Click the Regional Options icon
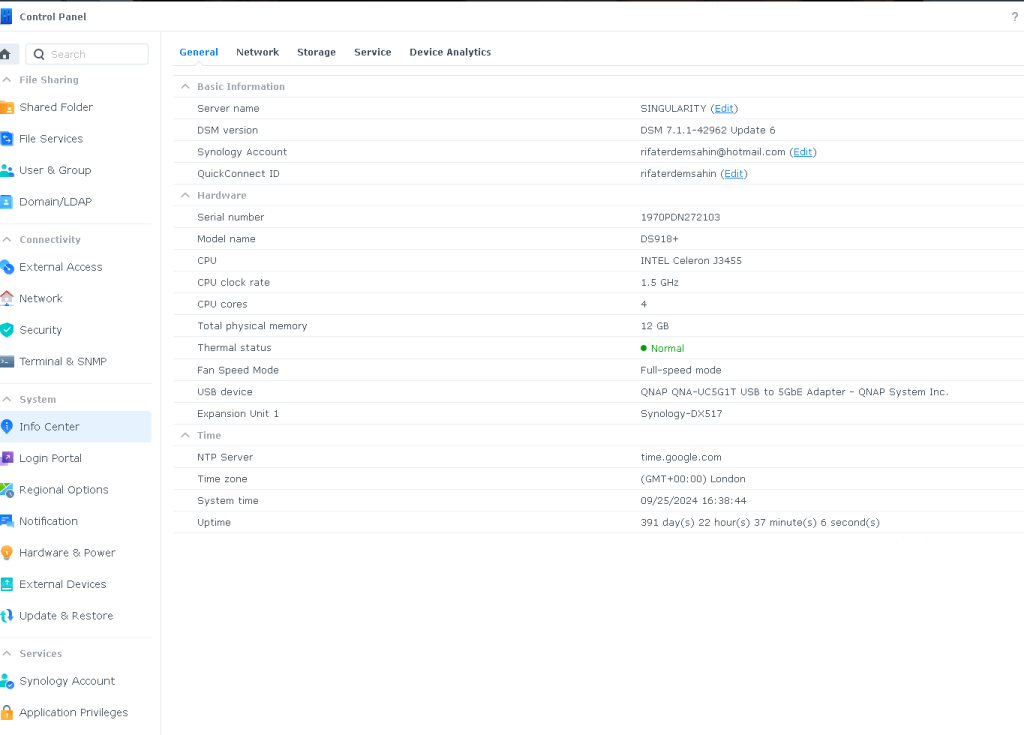Image resolution: width=1024 pixels, height=735 pixels. point(7,489)
